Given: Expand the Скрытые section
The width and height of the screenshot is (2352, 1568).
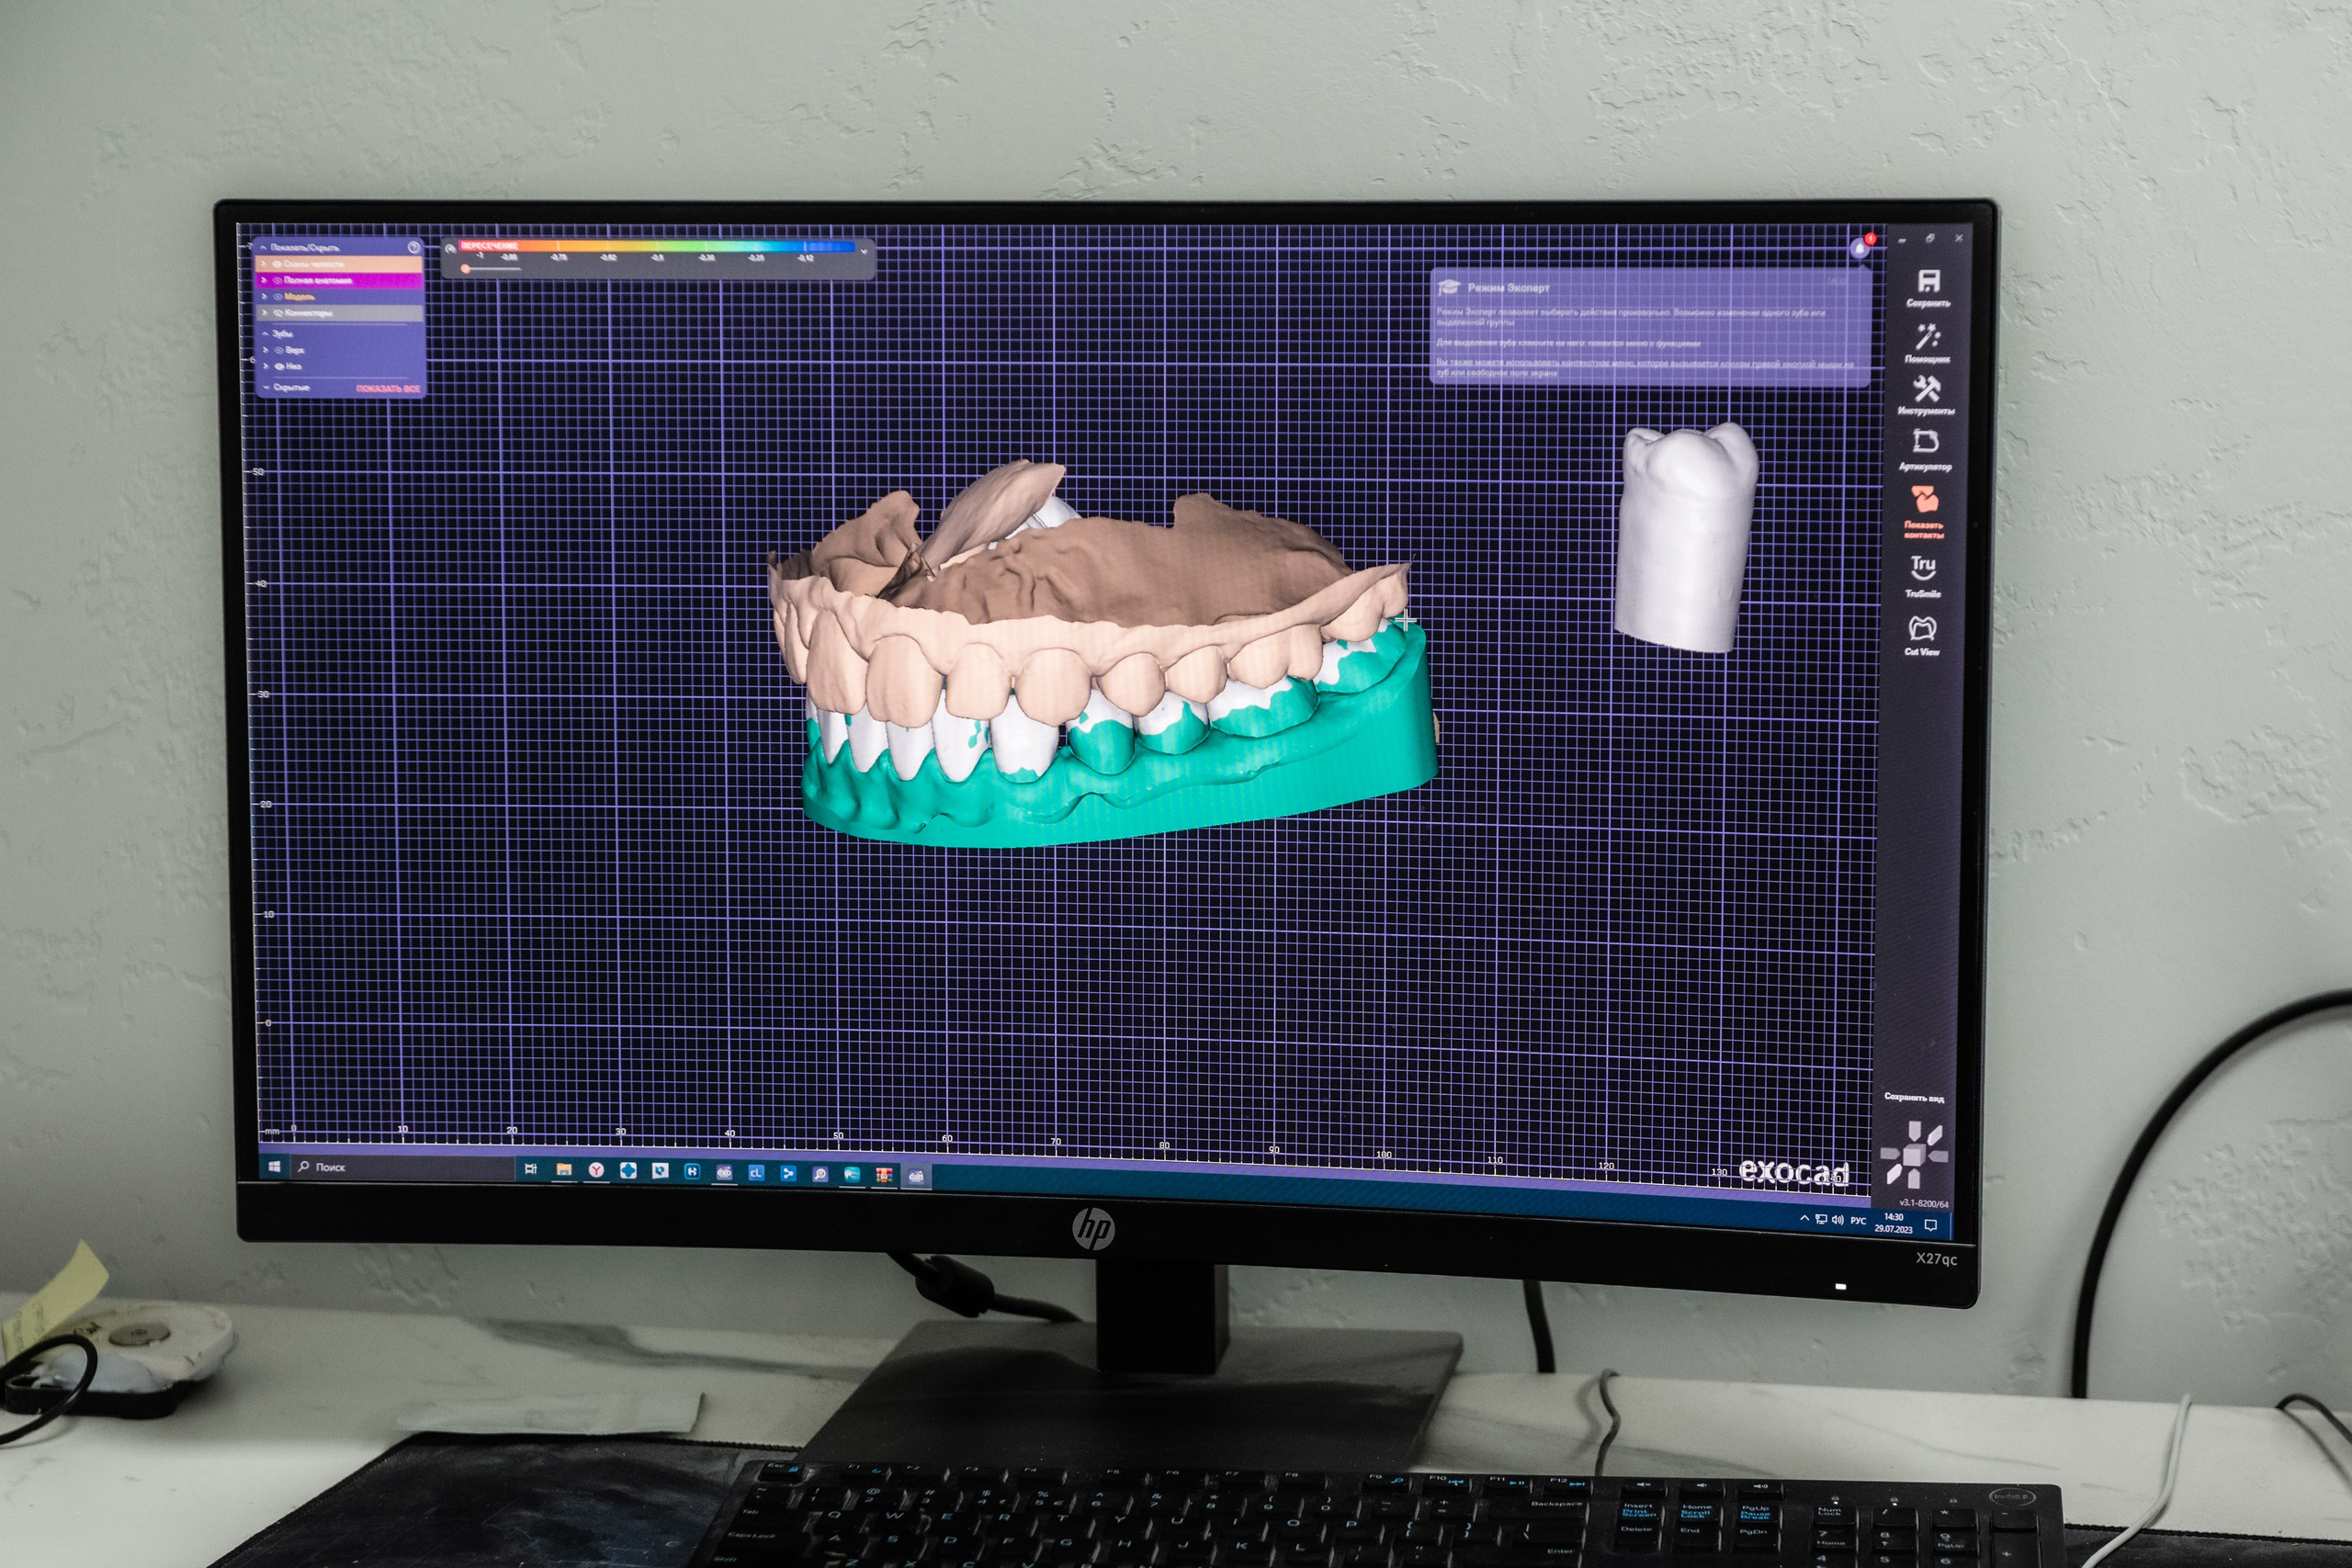Looking at the screenshot, I should [265, 387].
